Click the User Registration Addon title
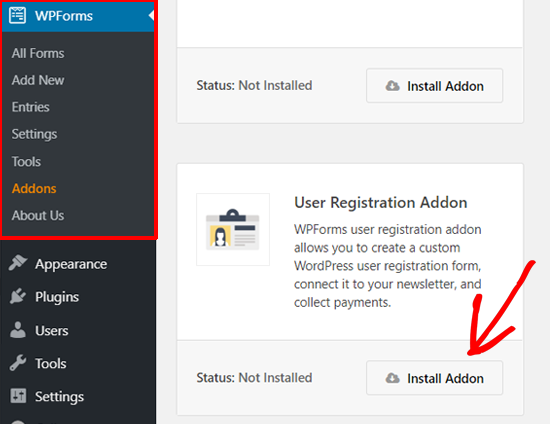This screenshot has height=424, width=550. [381, 203]
